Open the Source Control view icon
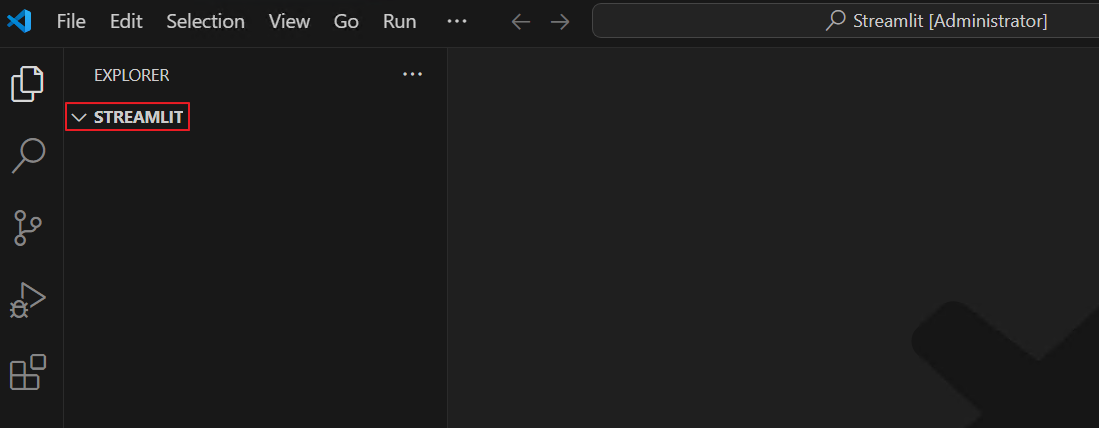Viewport: 1099px width, 428px height. point(28,228)
